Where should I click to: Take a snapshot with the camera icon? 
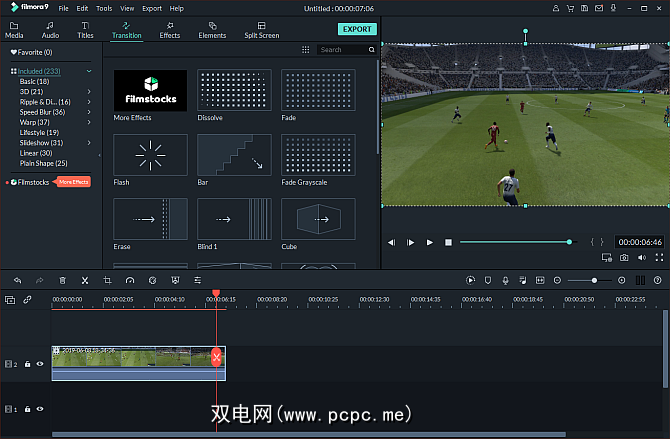click(624, 257)
